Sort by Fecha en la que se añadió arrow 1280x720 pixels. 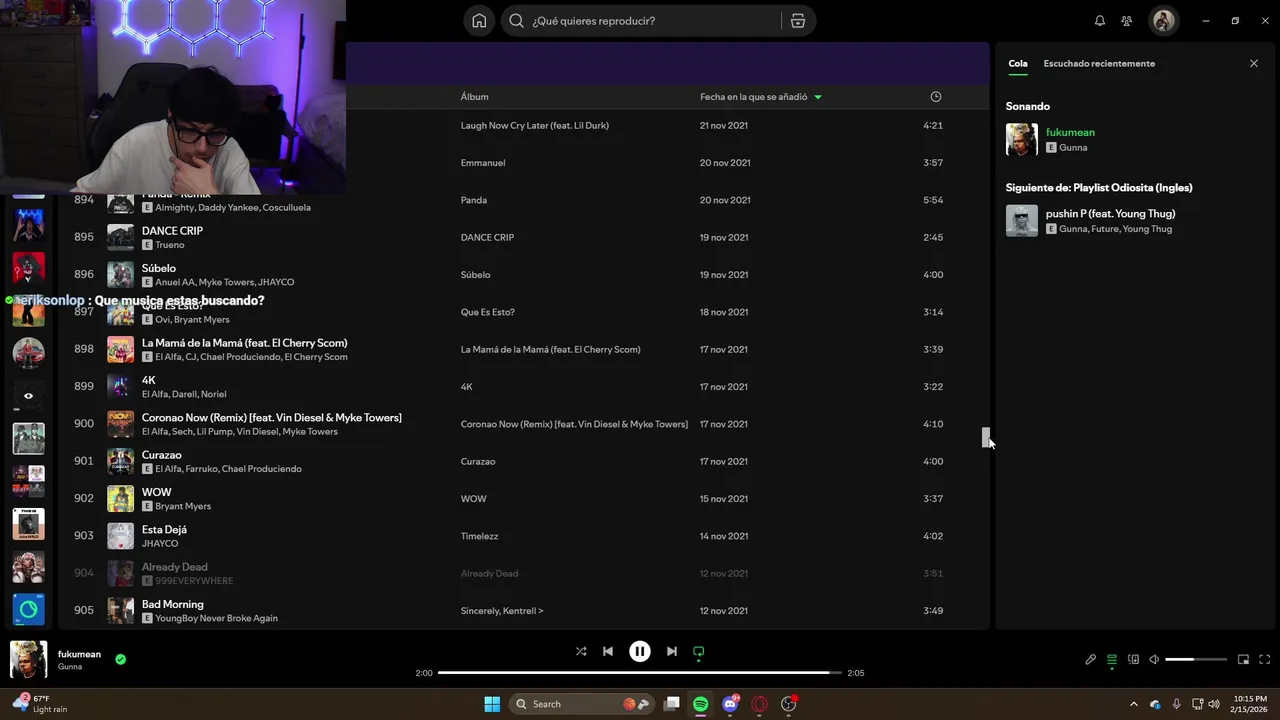[x=818, y=97]
